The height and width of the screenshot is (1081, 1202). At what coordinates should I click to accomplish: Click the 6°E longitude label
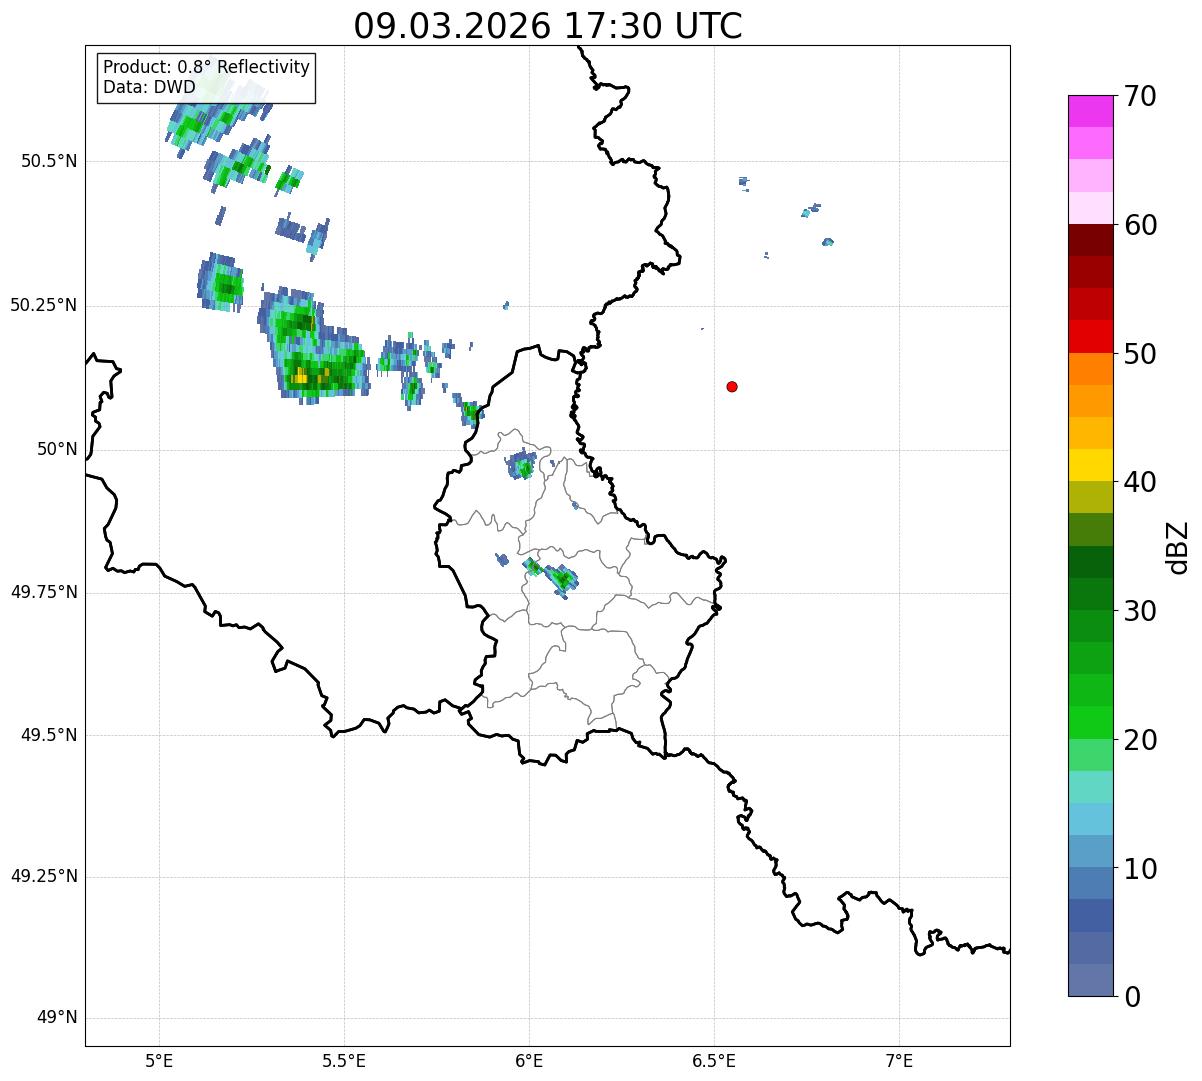pyautogui.click(x=529, y=1060)
